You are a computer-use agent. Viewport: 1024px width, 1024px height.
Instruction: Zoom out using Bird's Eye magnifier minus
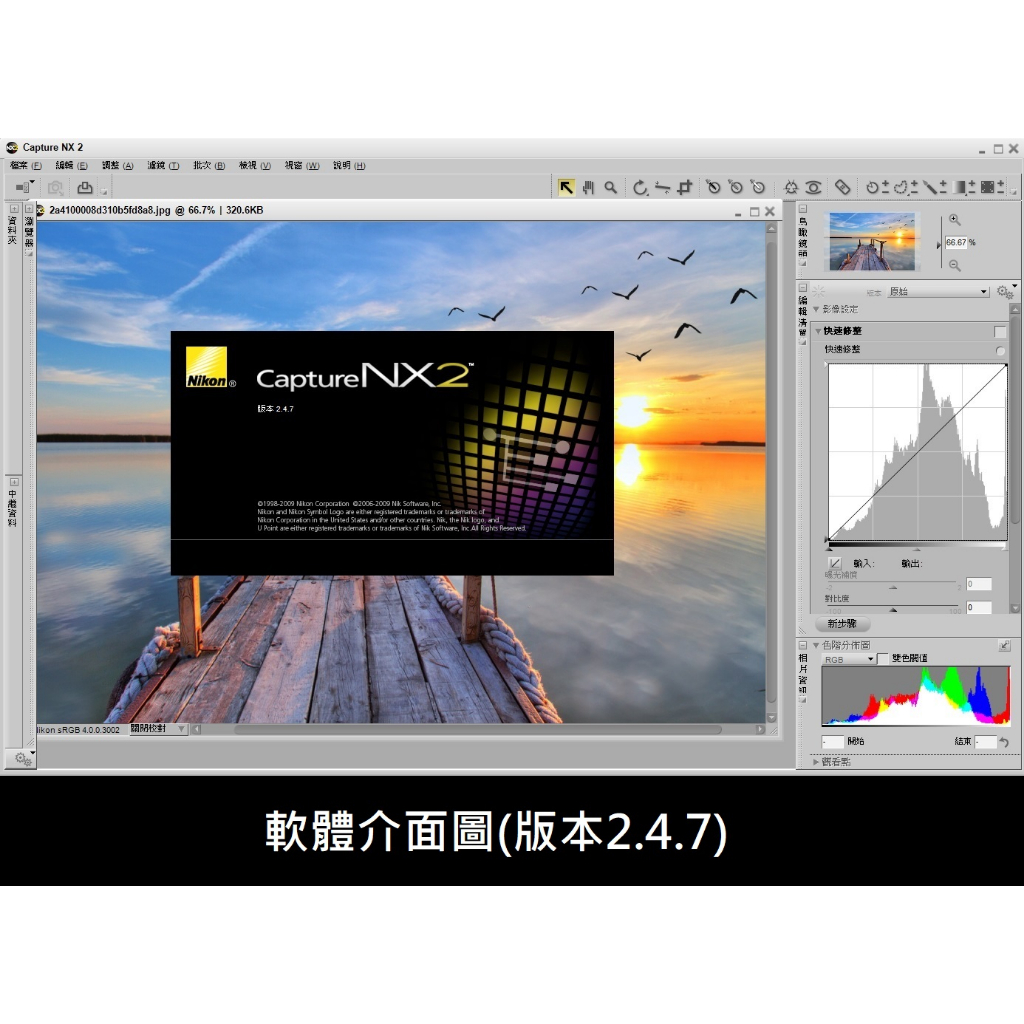point(955,265)
